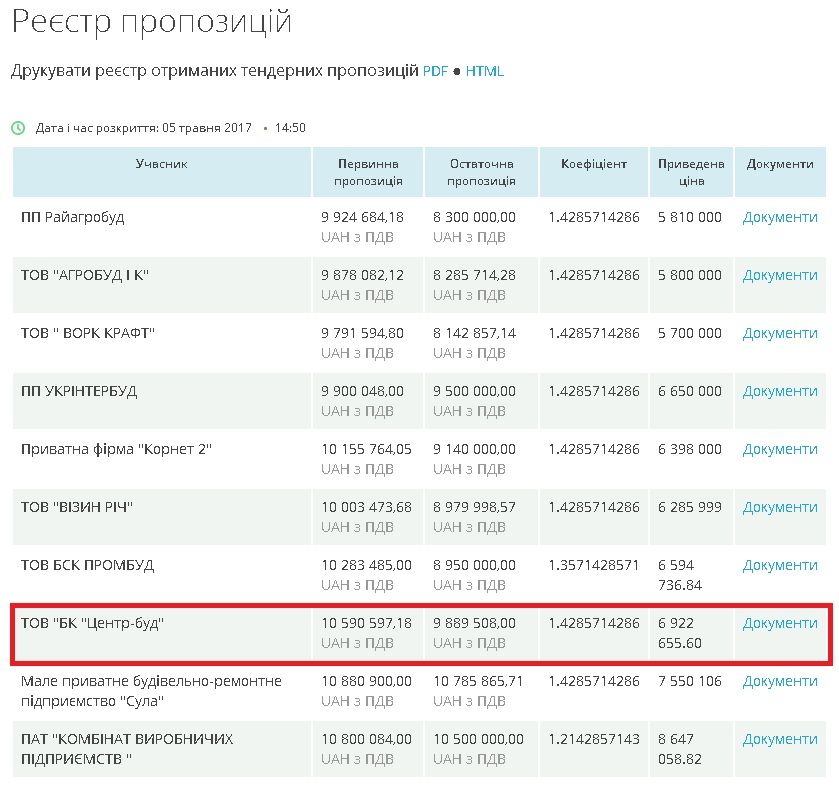Viewport: 839px width, 796px height.
Task: Open Документи for ТОВ "ВІЗИН РІЧ"
Action: pyautogui.click(x=780, y=507)
